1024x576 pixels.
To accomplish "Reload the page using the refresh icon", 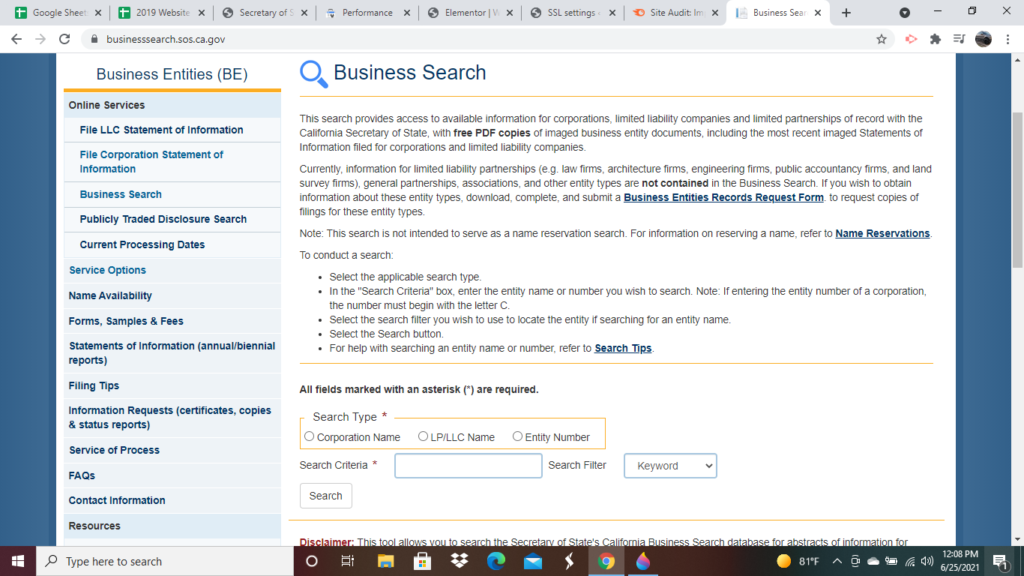I will click(x=63, y=38).
